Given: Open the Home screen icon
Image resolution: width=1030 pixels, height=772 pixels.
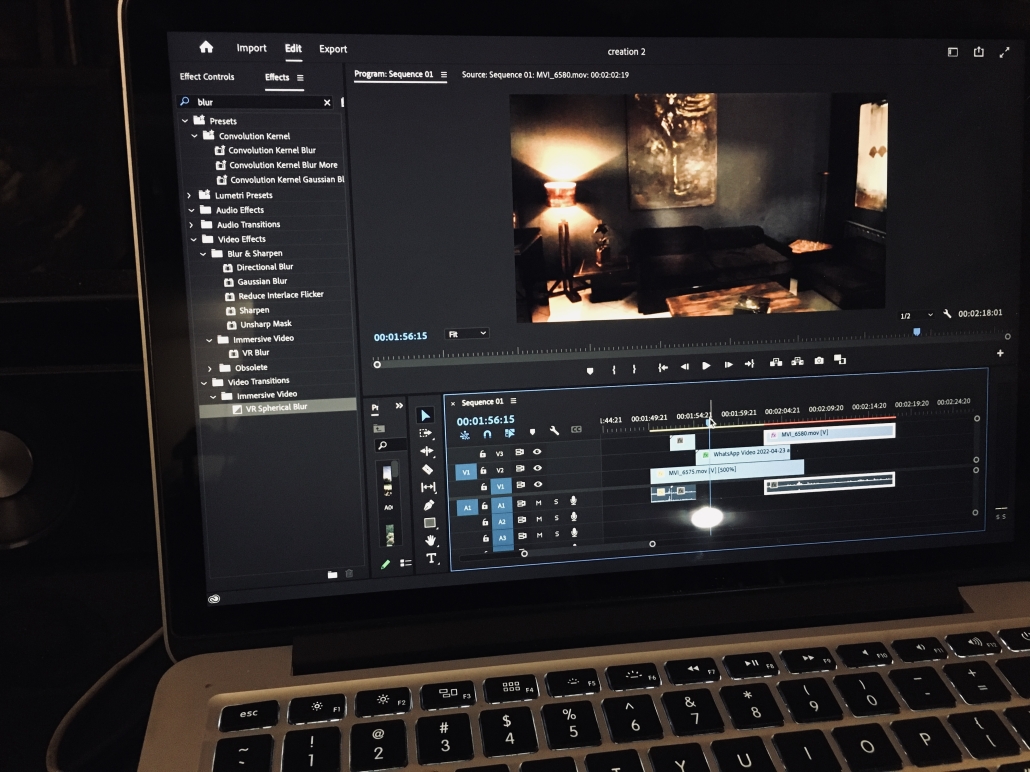Looking at the screenshot, I should tap(206, 47).
